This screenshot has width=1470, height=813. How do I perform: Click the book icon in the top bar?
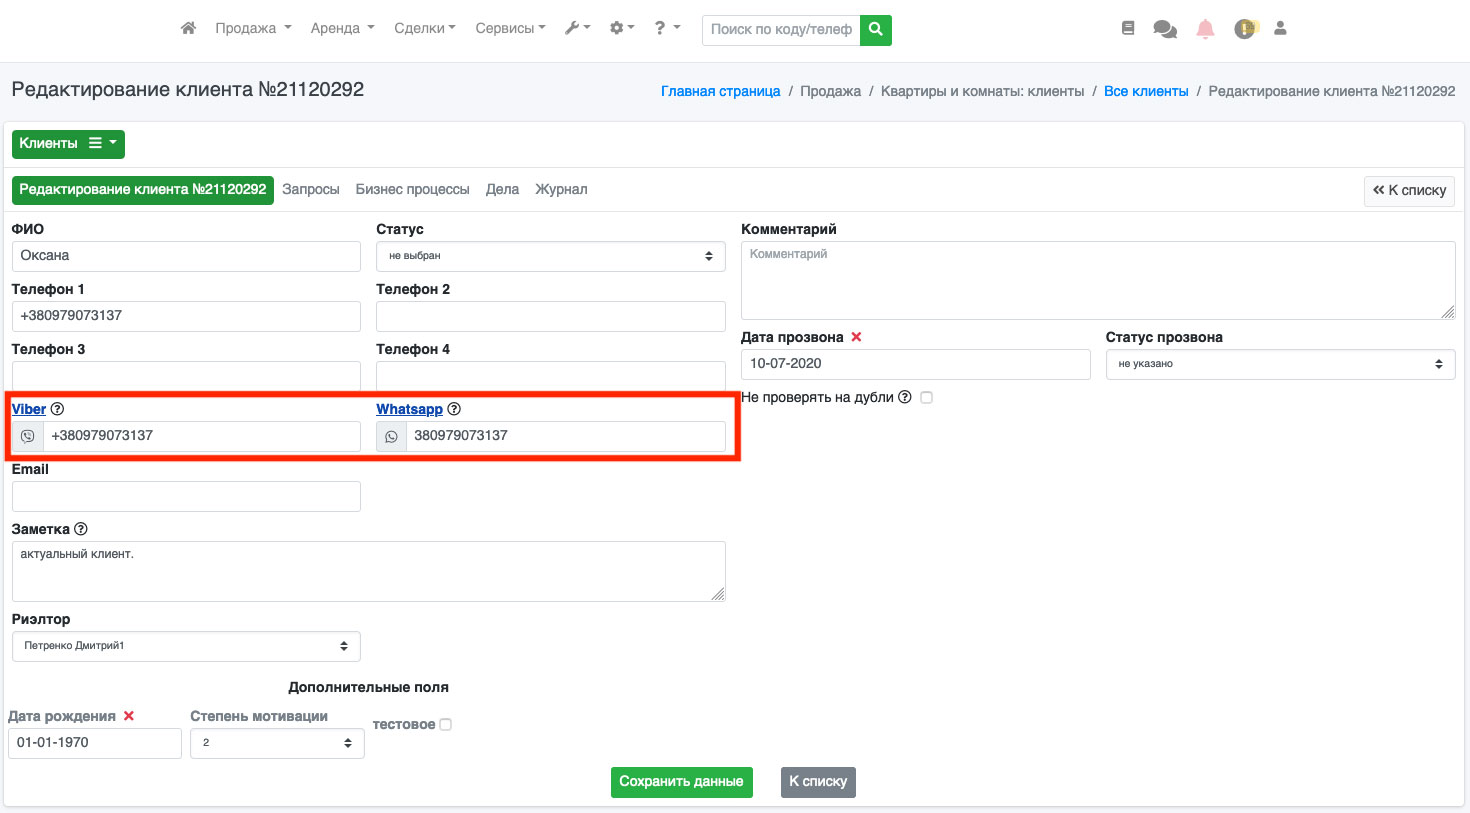(1128, 29)
